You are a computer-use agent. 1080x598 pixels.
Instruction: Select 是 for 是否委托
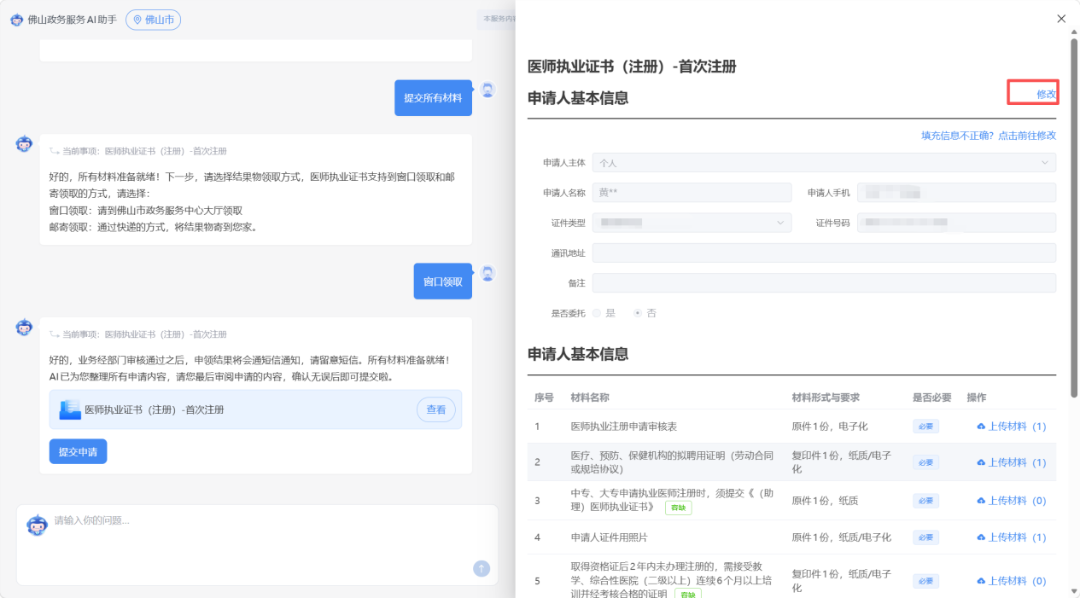(596, 313)
